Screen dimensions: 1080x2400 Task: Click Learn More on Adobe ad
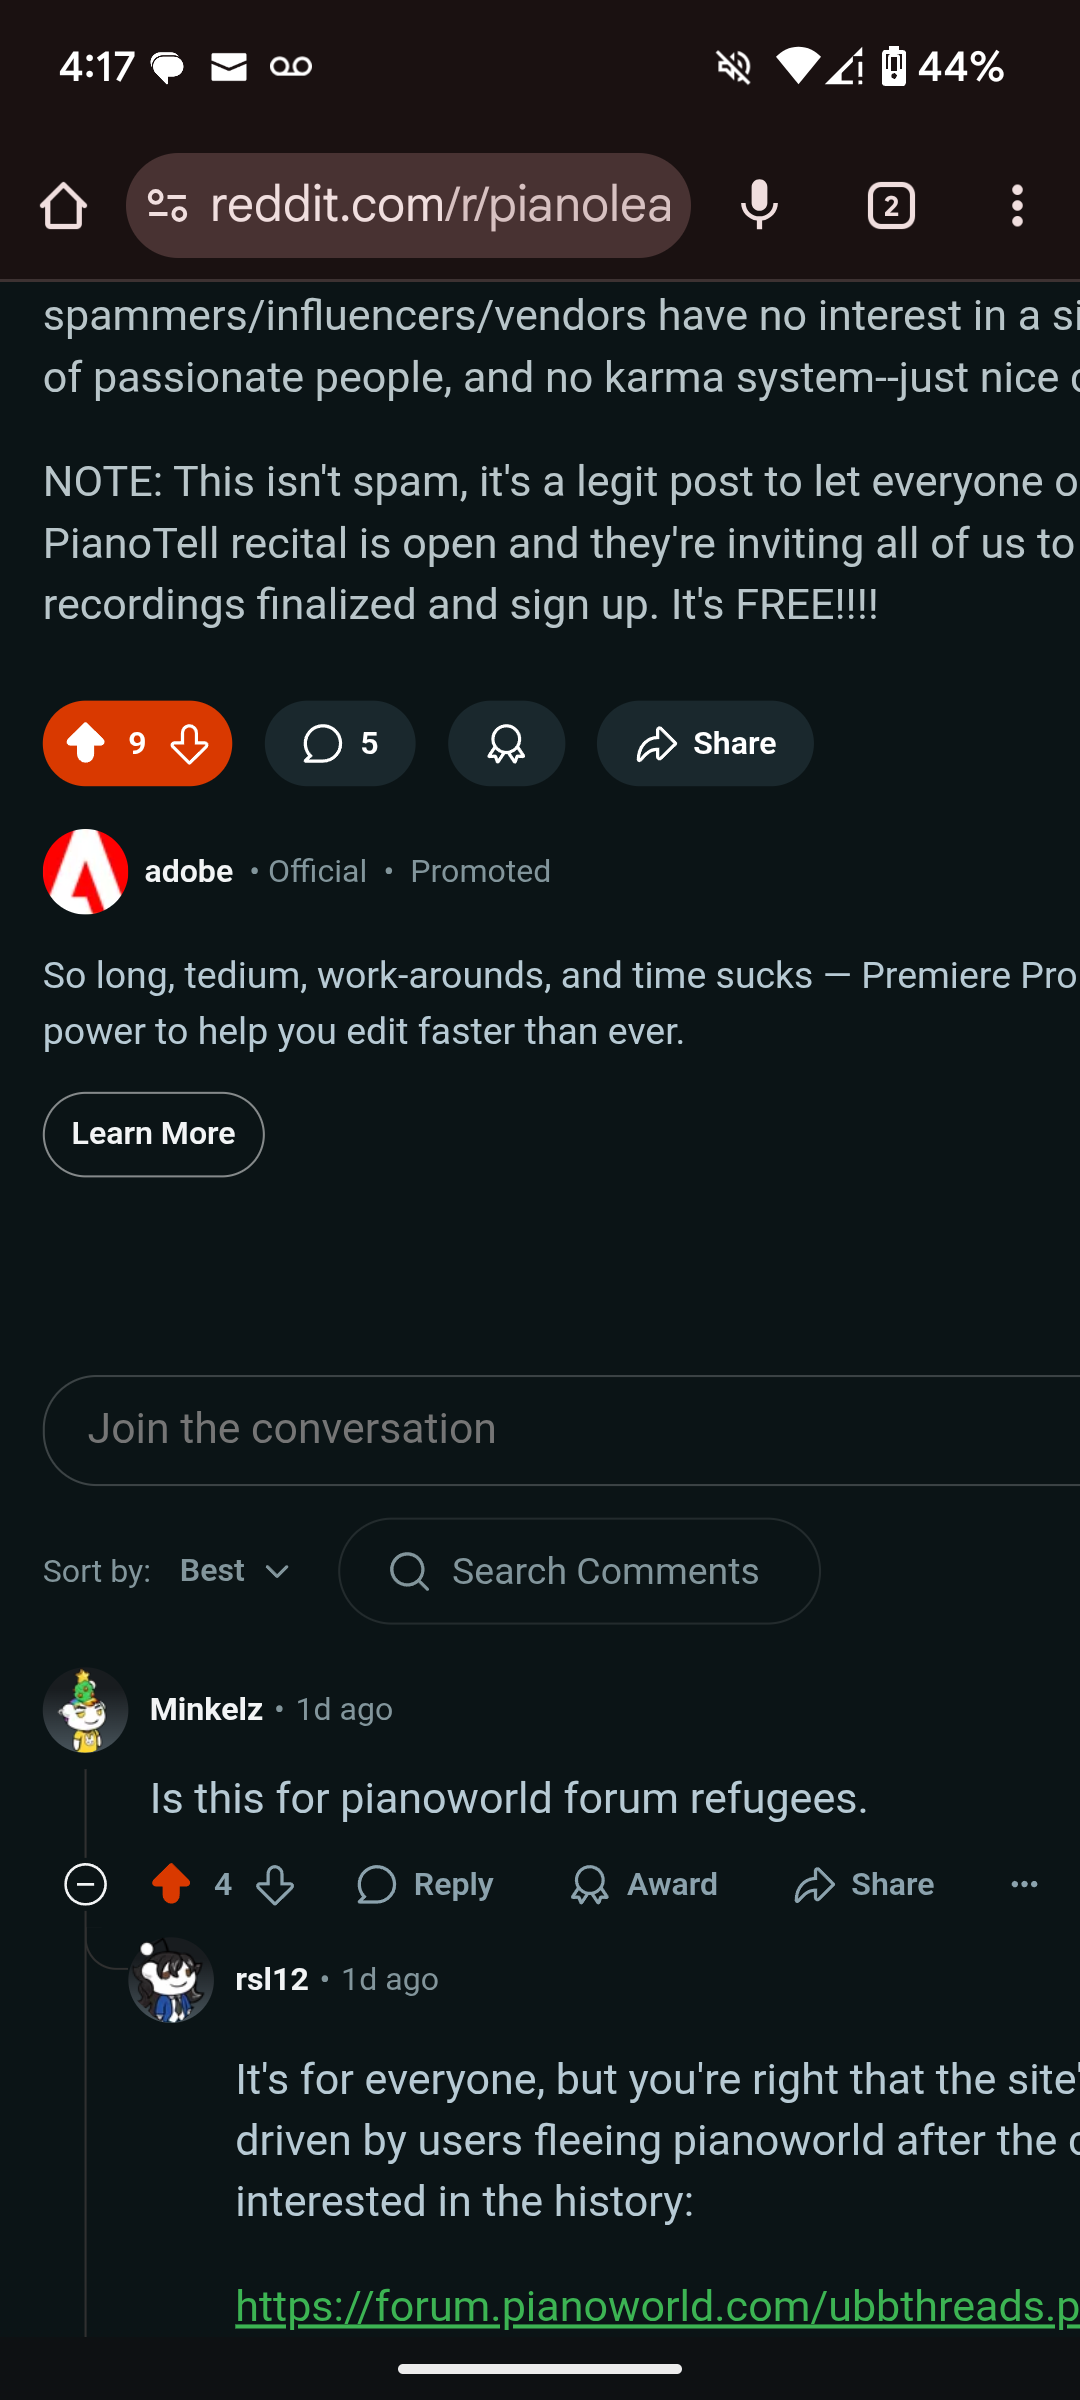tap(153, 1134)
